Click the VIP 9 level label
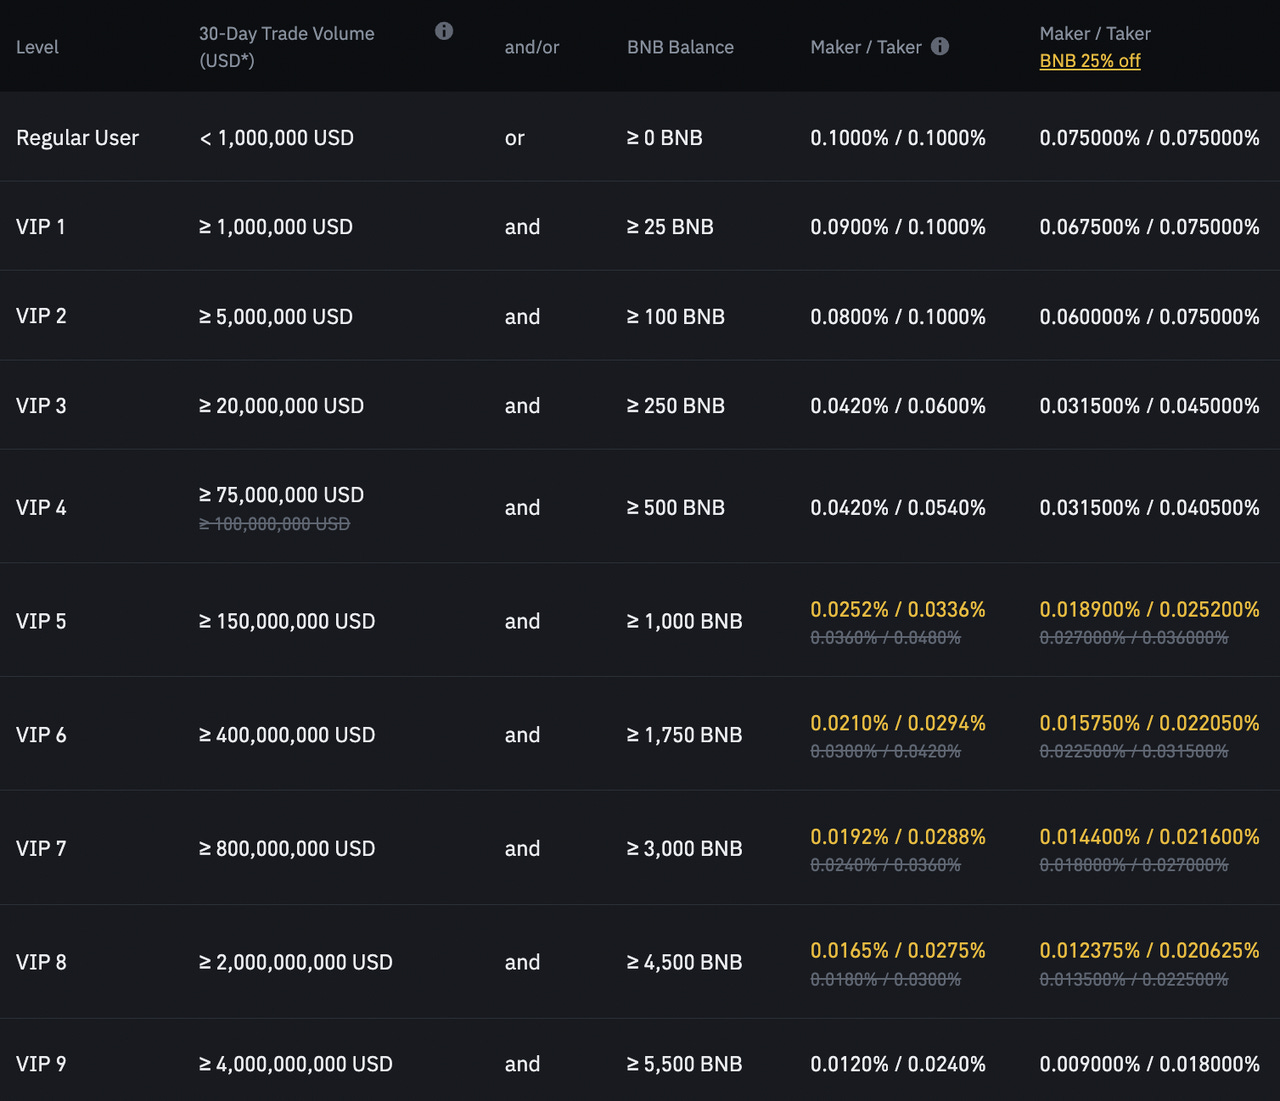This screenshot has width=1280, height=1101. [x=41, y=1064]
